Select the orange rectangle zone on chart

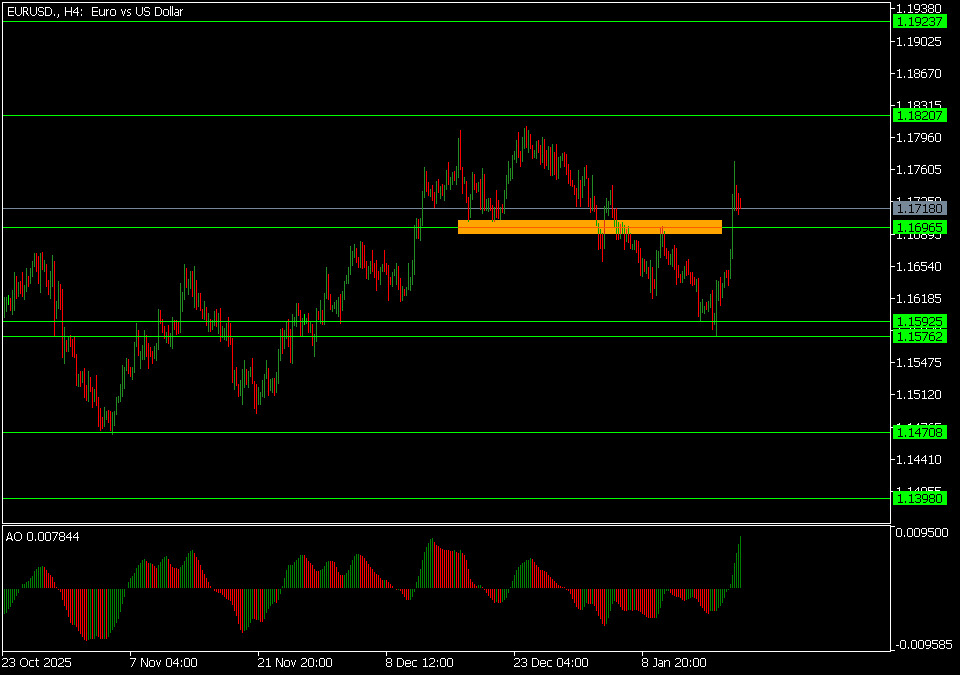point(589,227)
